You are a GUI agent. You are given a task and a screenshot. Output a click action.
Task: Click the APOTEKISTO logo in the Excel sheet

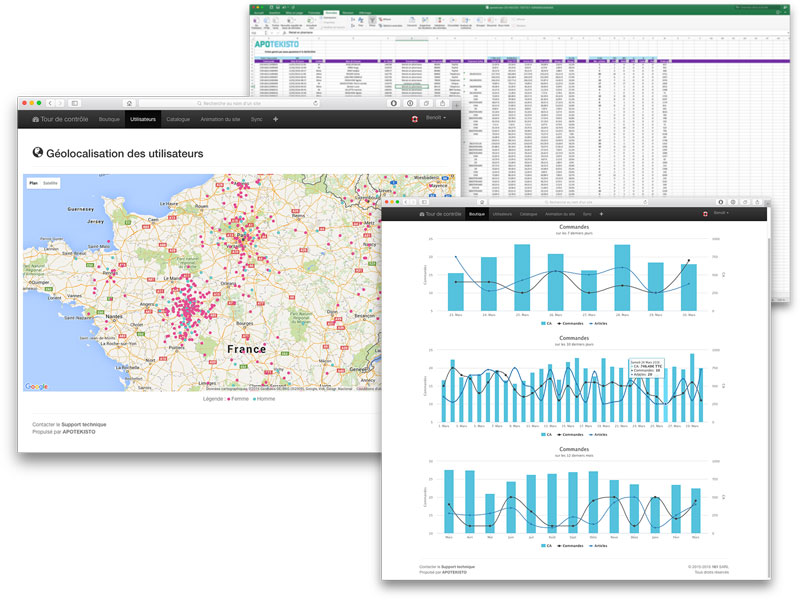click(277, 44)
